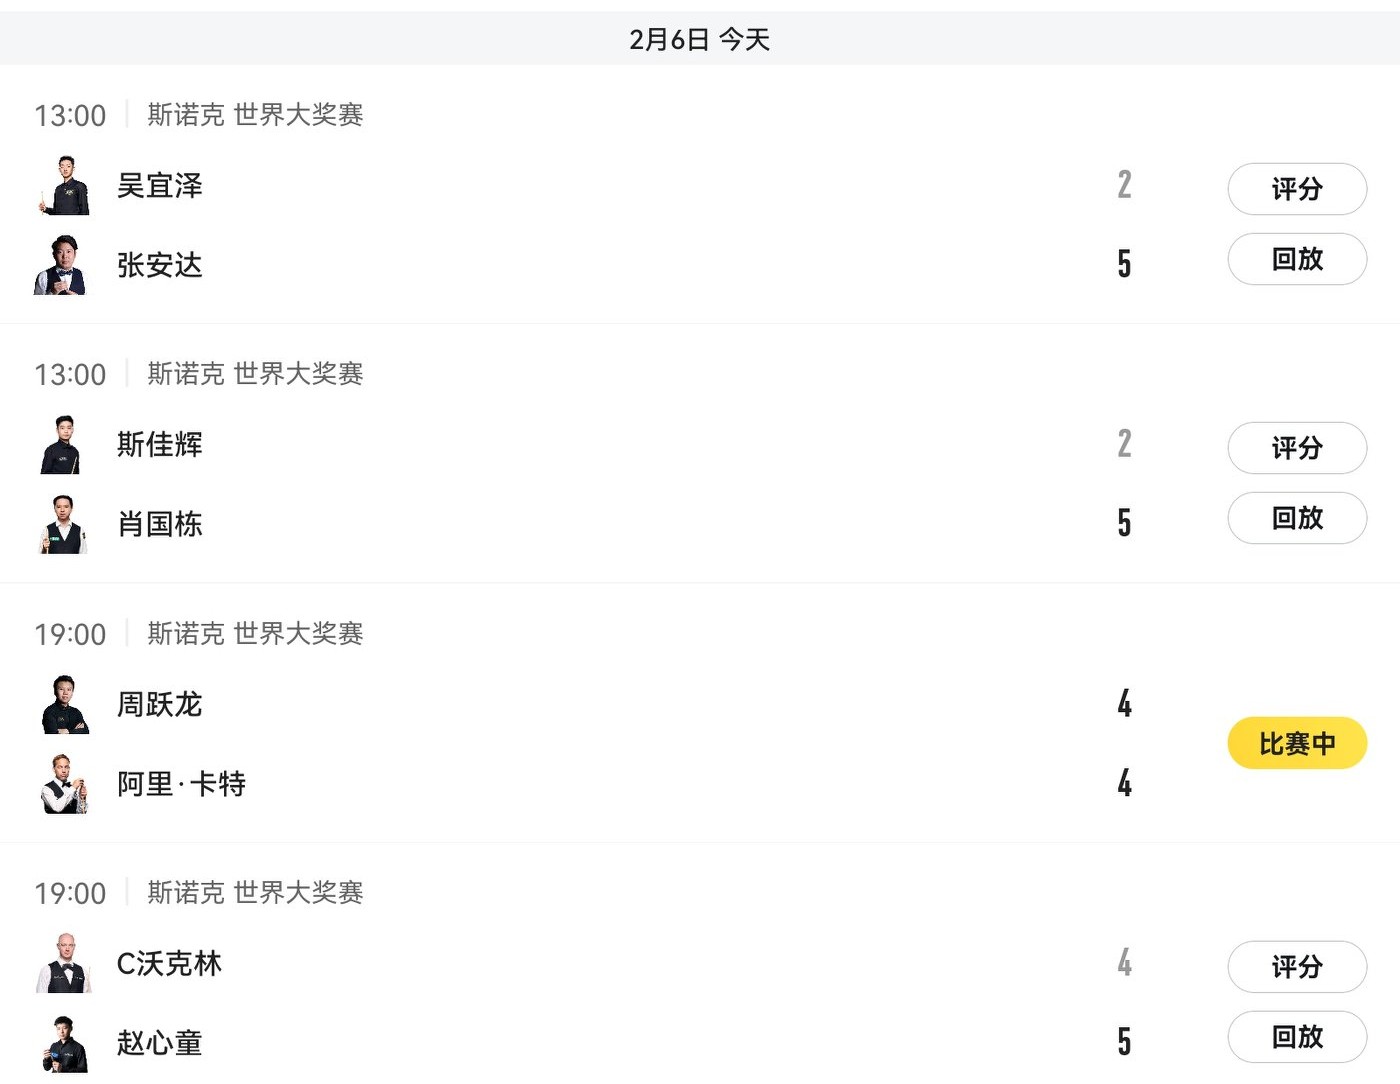
Task: Open 评分 for the C沃克林 vs 赵心童 match
Action: tap(1297, 967)
